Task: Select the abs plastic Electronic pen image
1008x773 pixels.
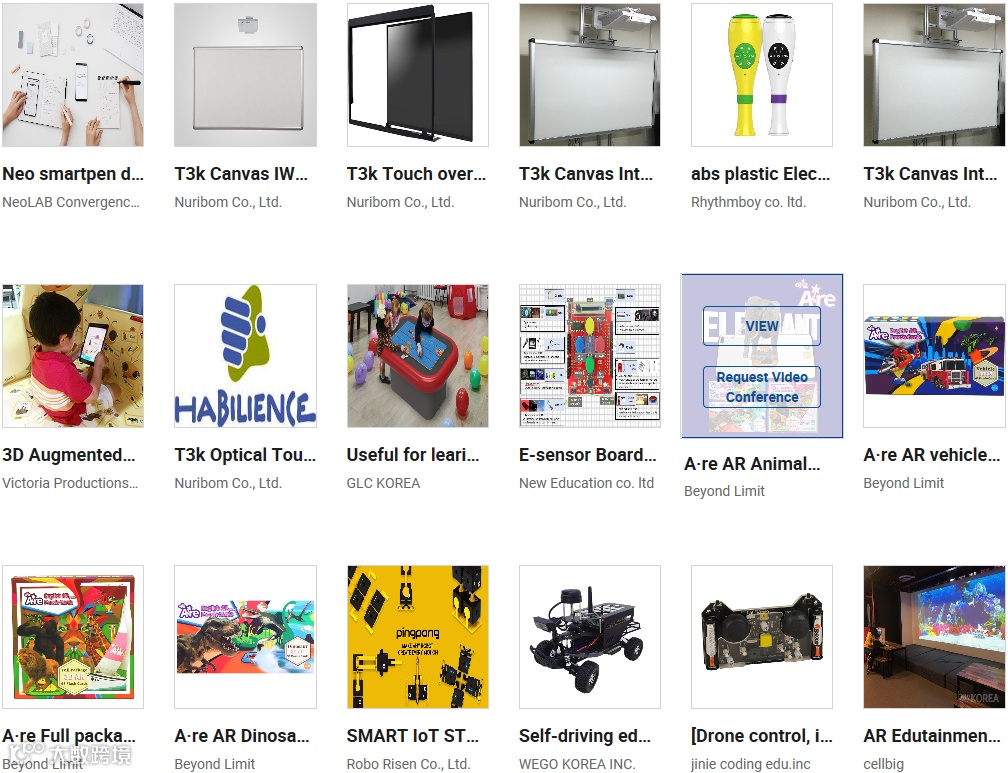Action: (x=762, y=75)
